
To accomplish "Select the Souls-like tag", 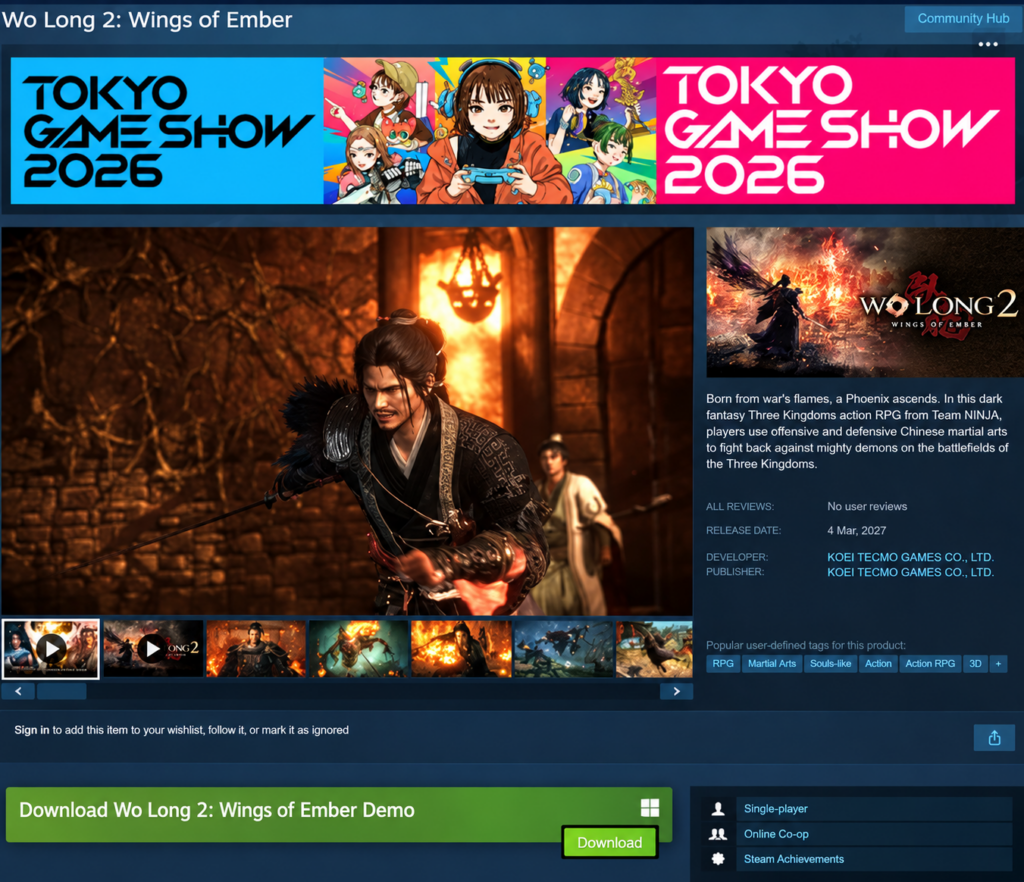I will tap(830, 663).
